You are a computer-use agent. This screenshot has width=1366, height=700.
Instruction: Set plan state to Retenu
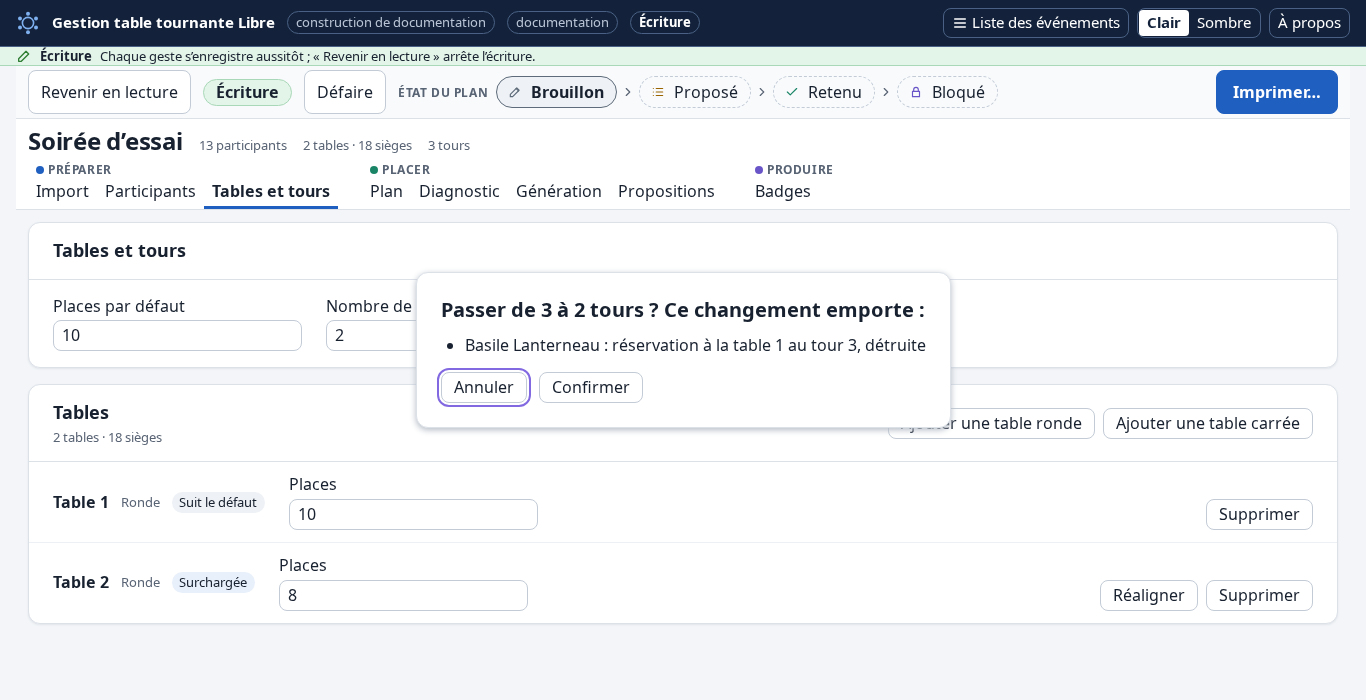coord(824,92)
